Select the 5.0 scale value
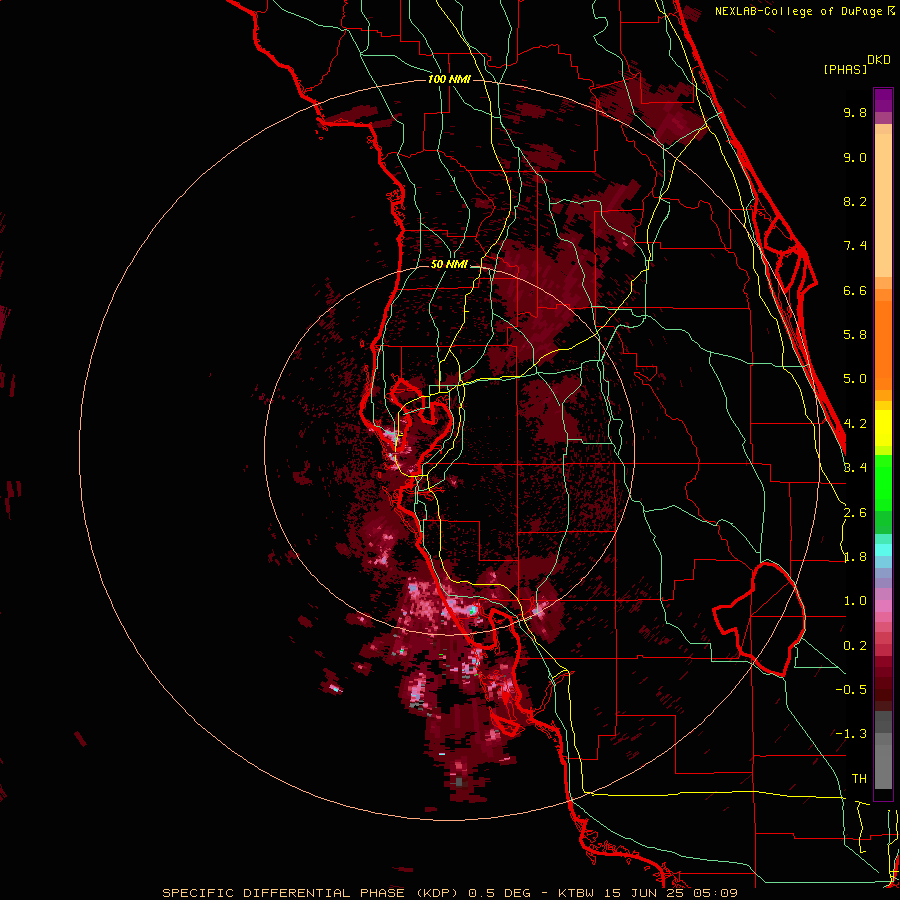Screen dimensions: 900x900 (x=855, y=379)
